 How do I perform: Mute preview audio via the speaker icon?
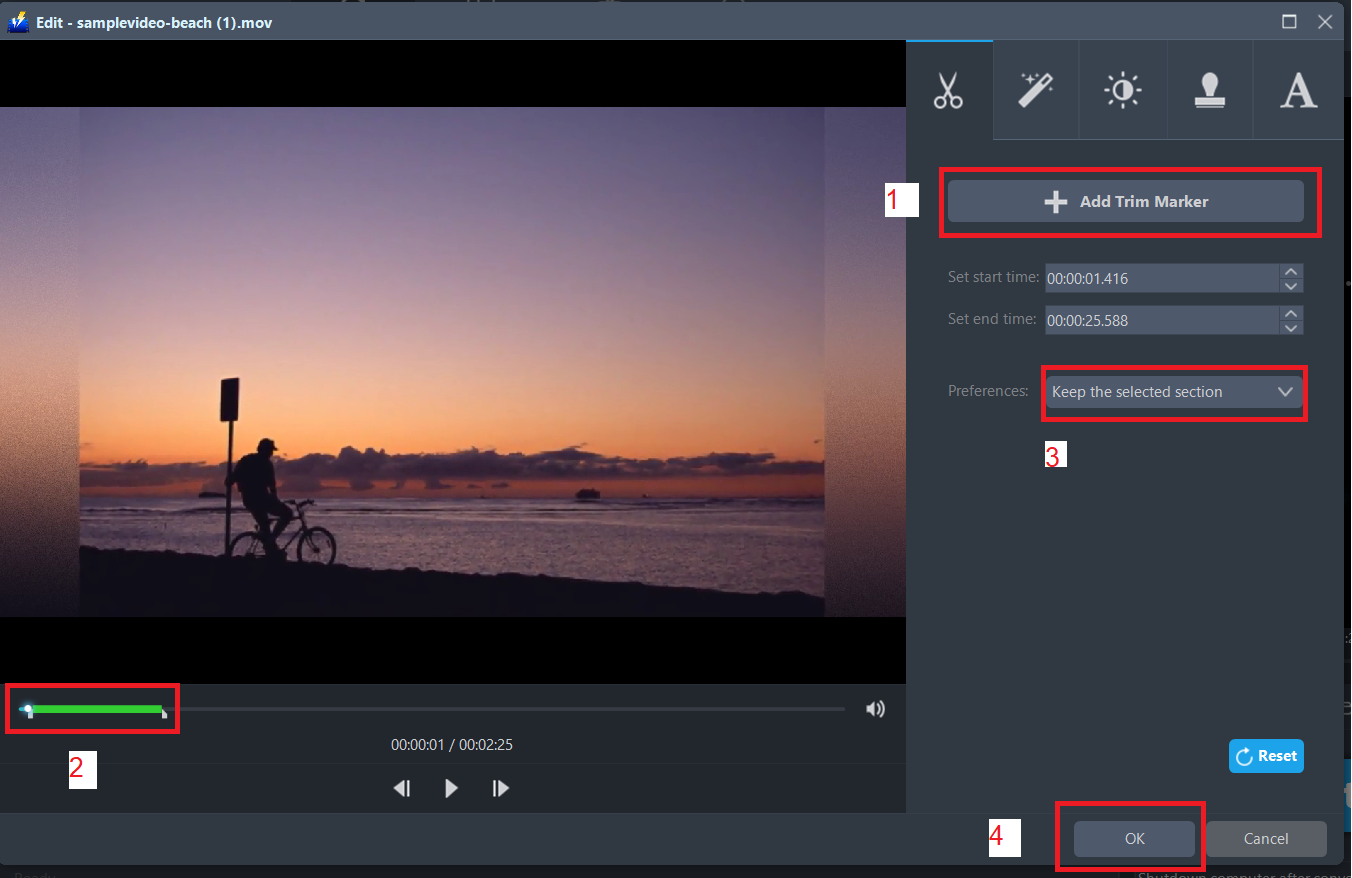875,708
